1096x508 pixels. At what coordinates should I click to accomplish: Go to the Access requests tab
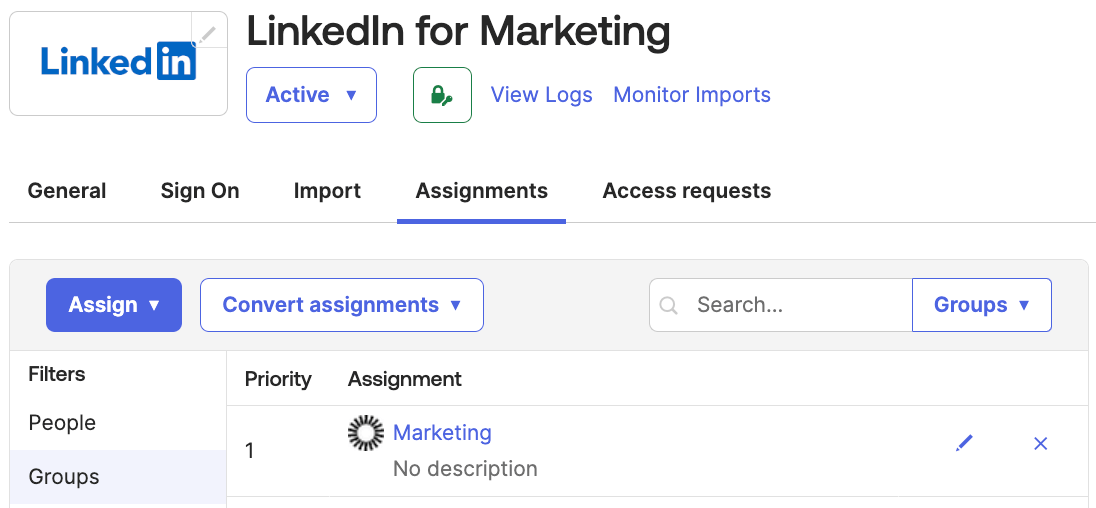pyautogui.click(x=686, y=191)
